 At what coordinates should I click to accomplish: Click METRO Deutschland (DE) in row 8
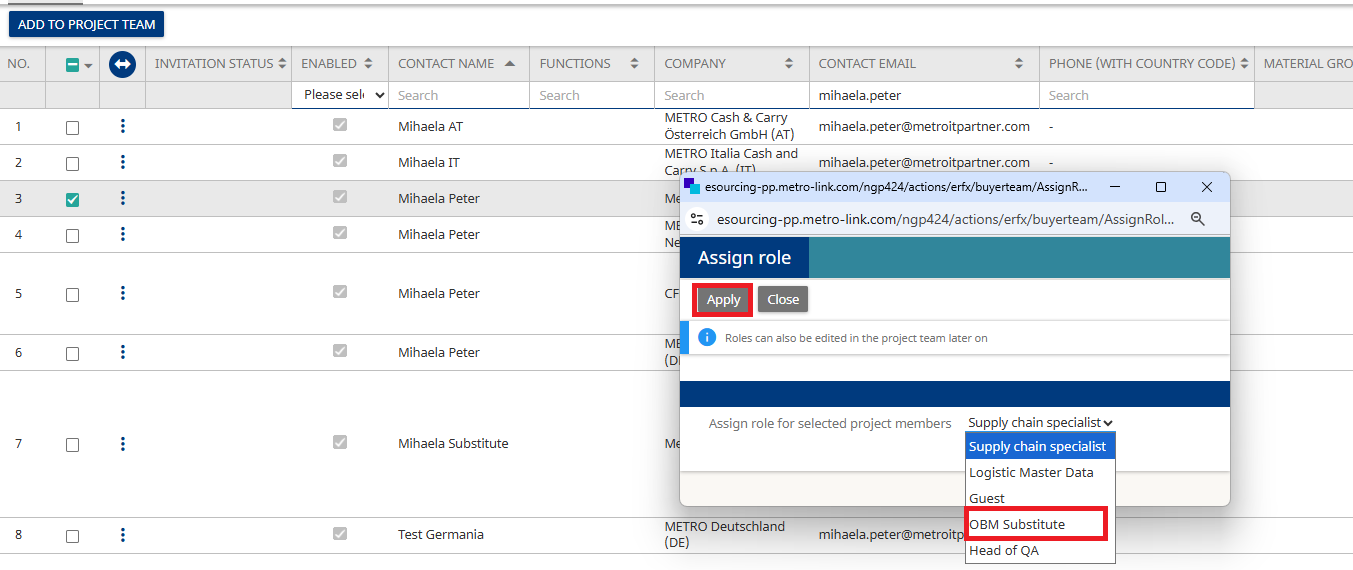click(725, 534)
